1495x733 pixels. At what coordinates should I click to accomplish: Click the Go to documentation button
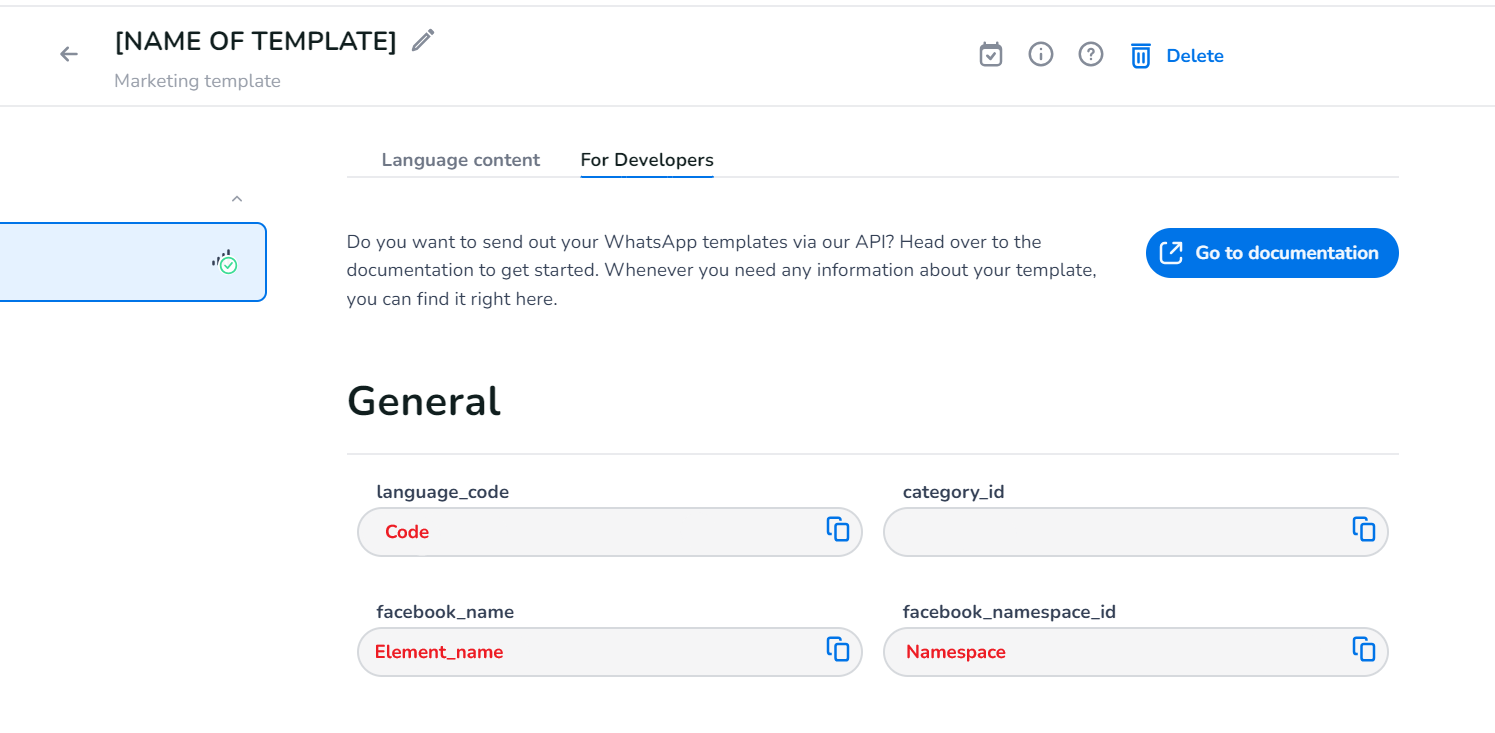coord(1271,253)
